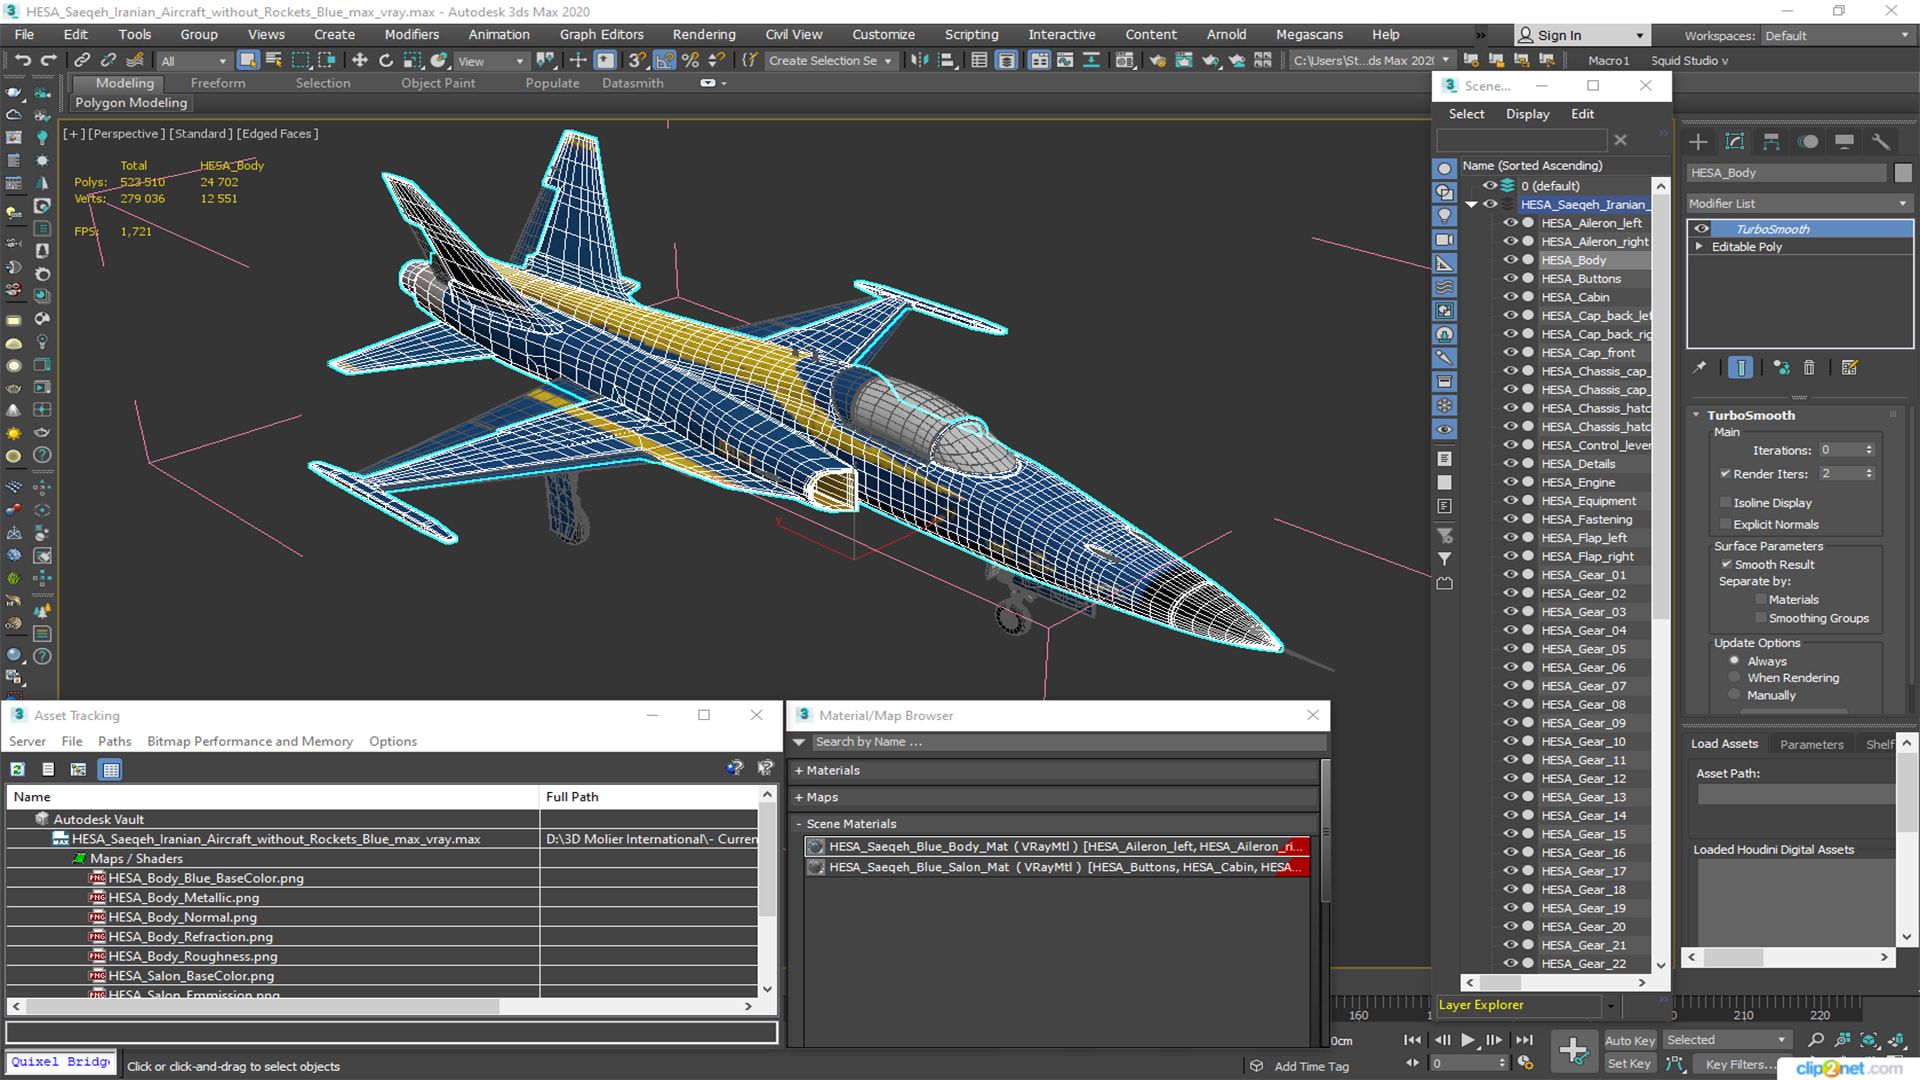Toggle Show End Result in modifier stack

(1741, 368)
